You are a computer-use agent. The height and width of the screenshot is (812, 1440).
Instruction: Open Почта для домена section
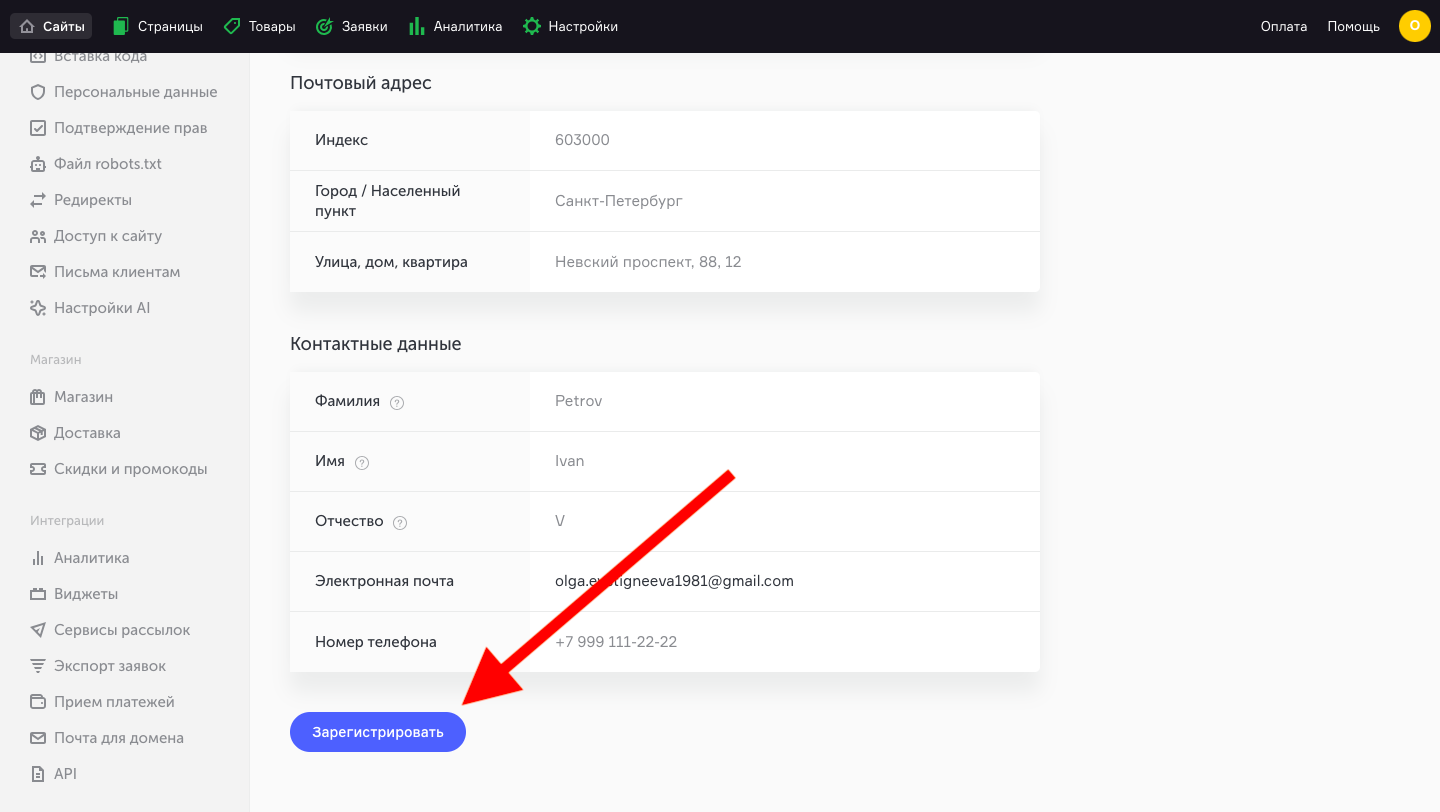click(x=119, y=738)
